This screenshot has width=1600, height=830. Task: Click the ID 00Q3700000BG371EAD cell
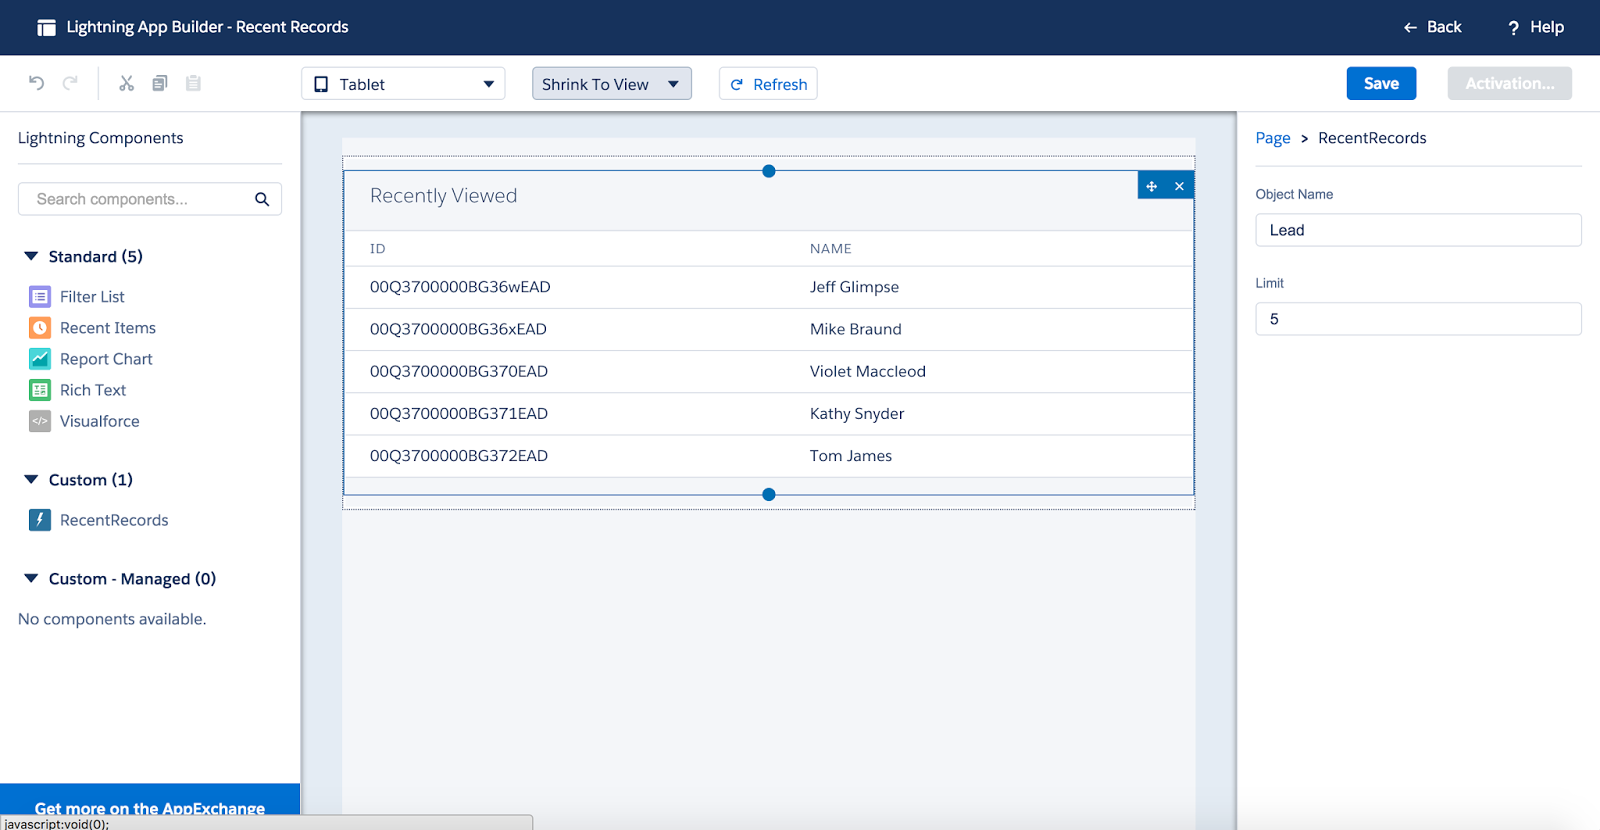point(459,413)
